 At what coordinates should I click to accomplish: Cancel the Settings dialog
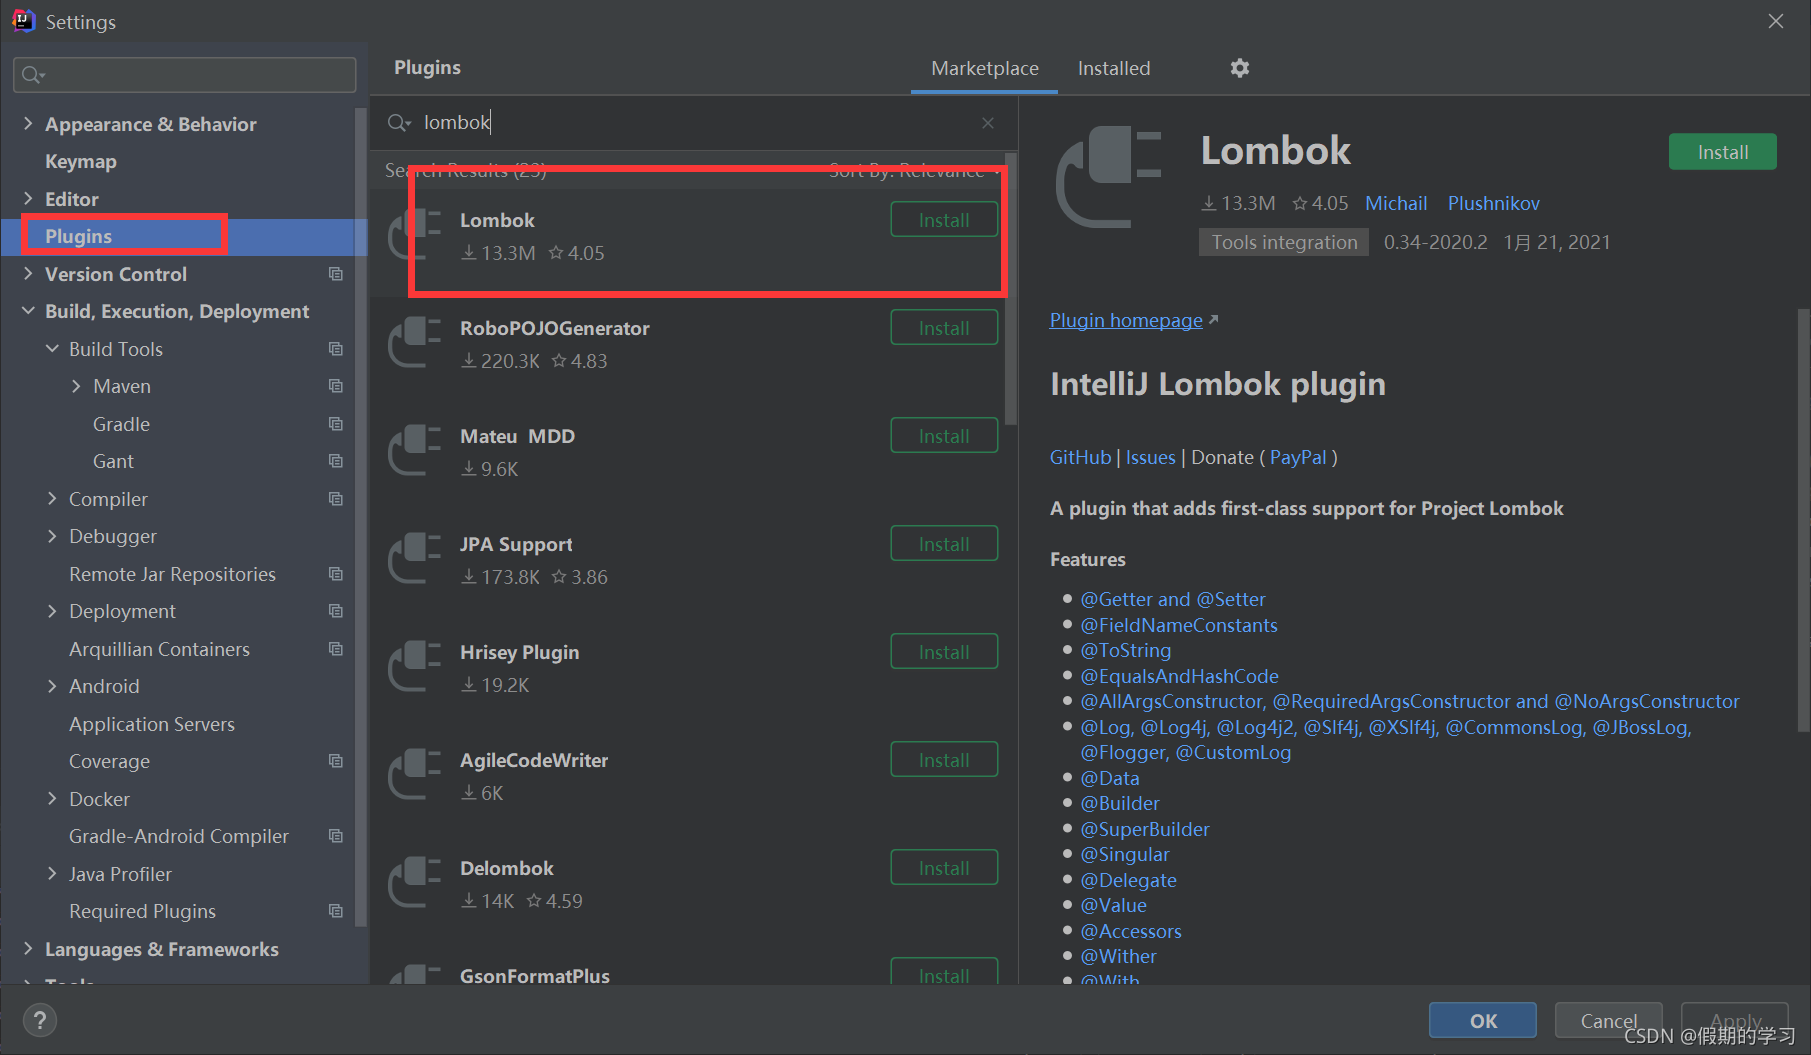(x=1609, y=1020)
